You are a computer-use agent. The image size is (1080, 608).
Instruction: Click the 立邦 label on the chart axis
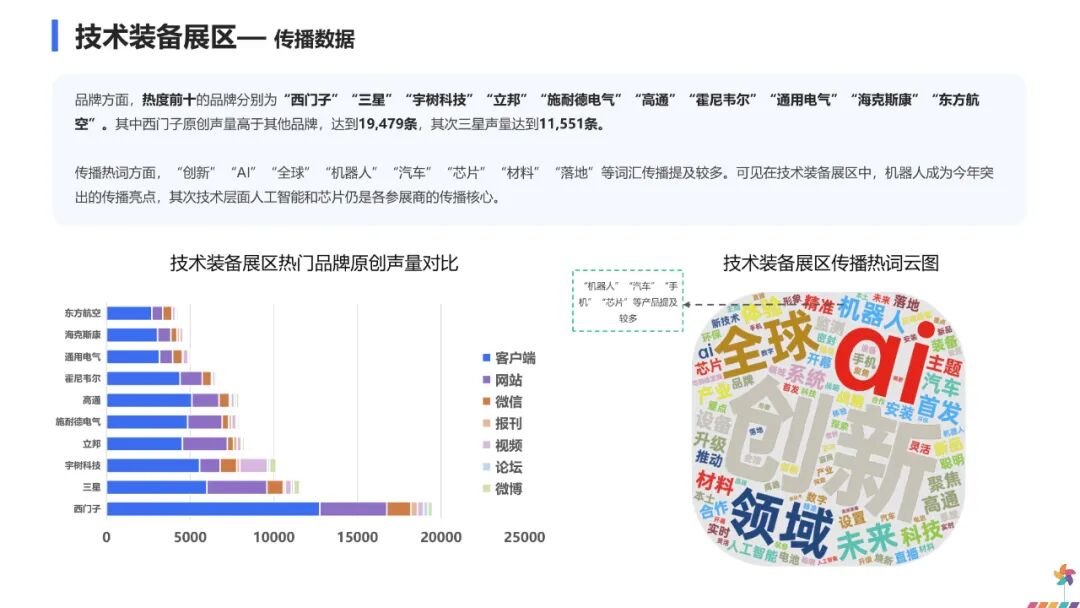[92, 443]
